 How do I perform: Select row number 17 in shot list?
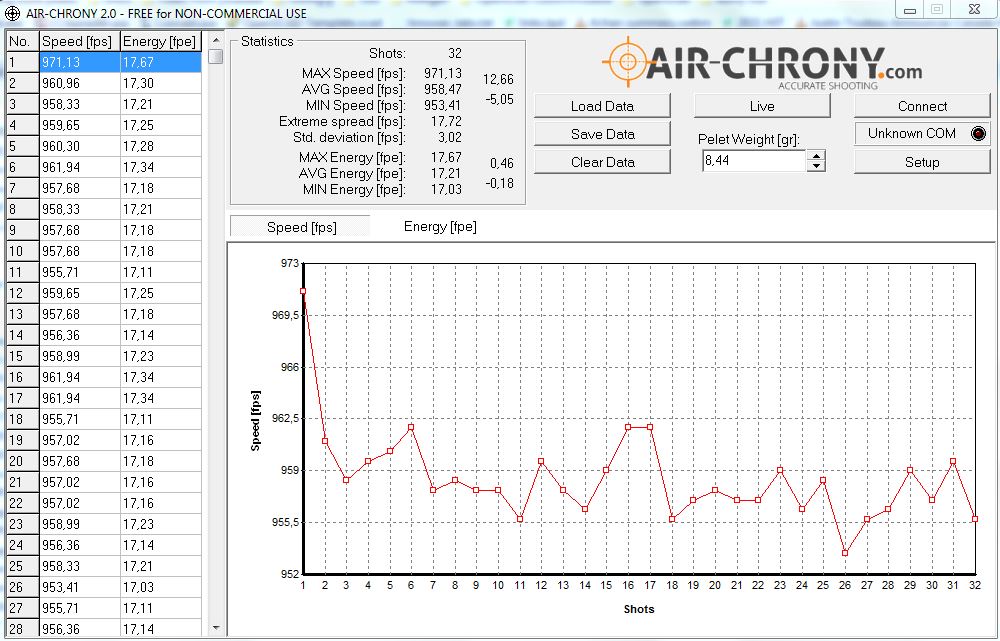[x=23, y=399]
